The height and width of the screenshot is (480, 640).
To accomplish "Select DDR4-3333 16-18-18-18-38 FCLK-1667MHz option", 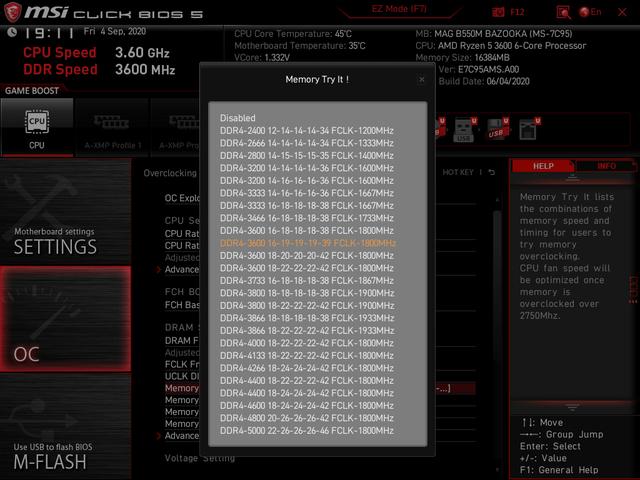I will click(307, 206).
